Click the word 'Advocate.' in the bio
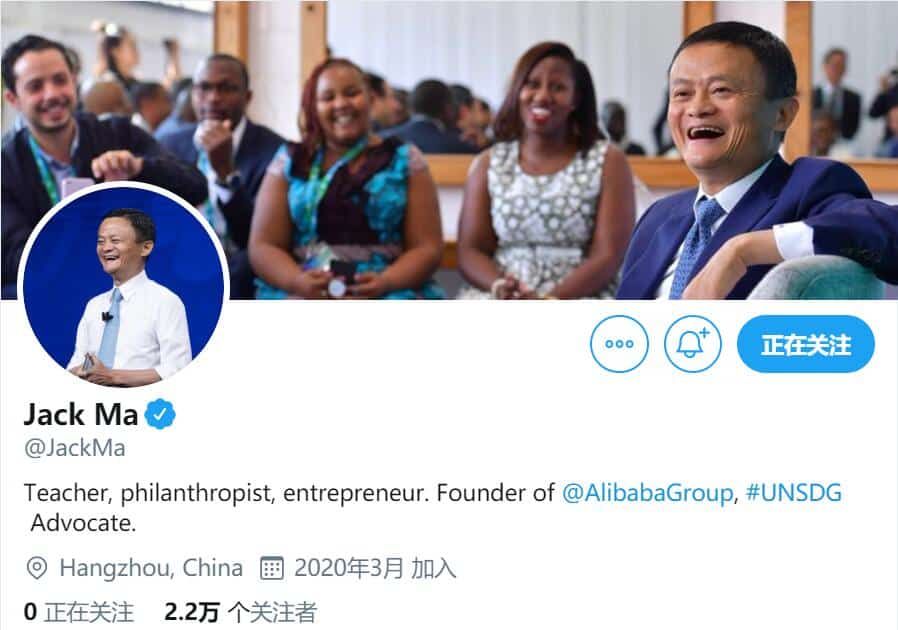 click(x=83, y=522)
